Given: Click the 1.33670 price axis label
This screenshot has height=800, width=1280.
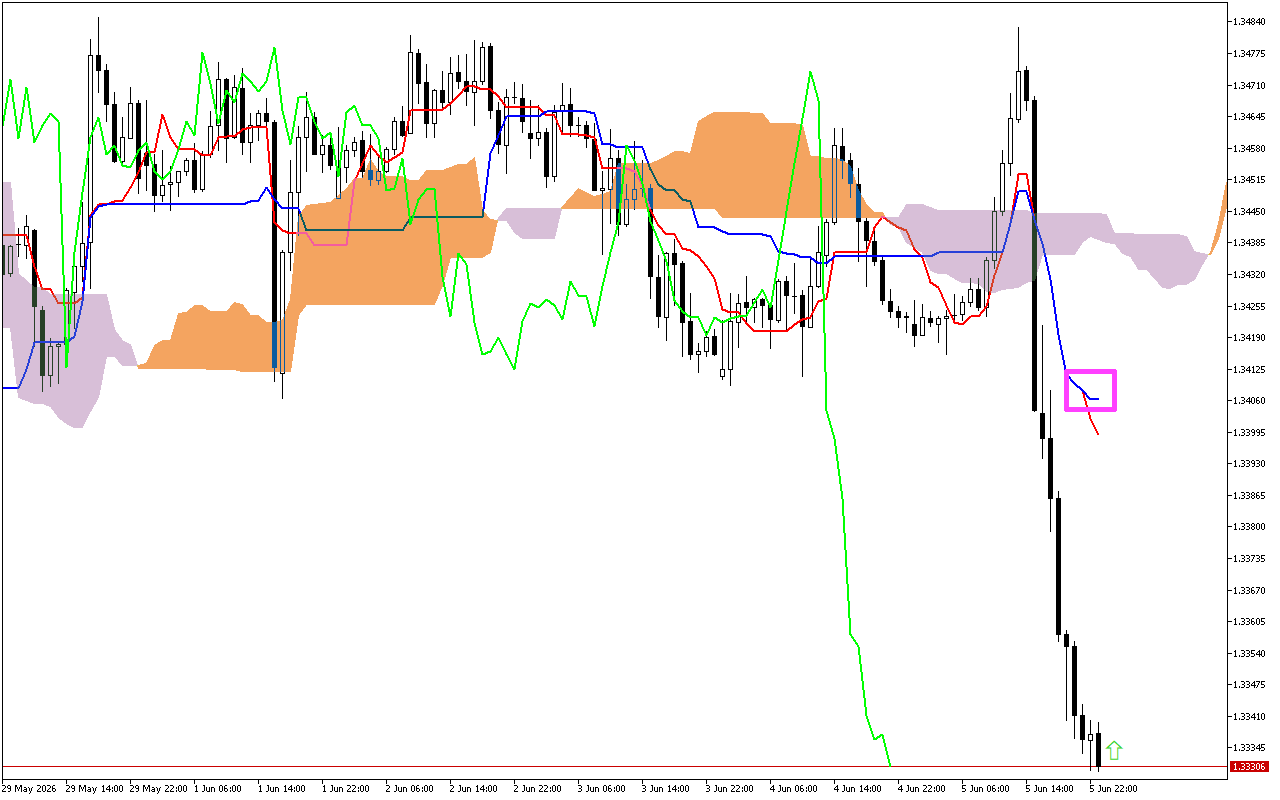Looking at the screenshot, I should pyautogui.click(x=1250, y=591).
